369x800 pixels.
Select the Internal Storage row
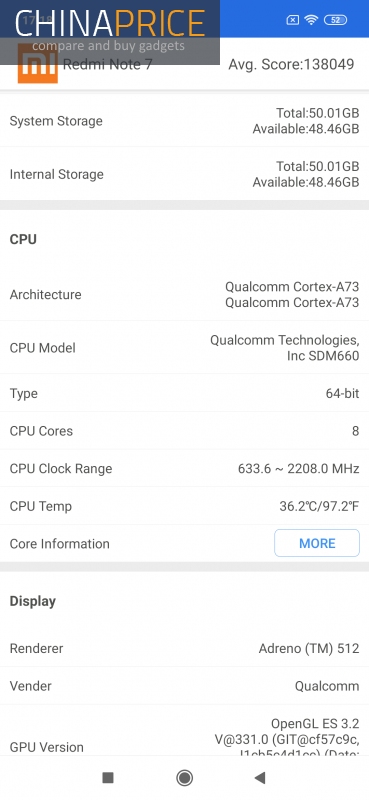point(184,174)
